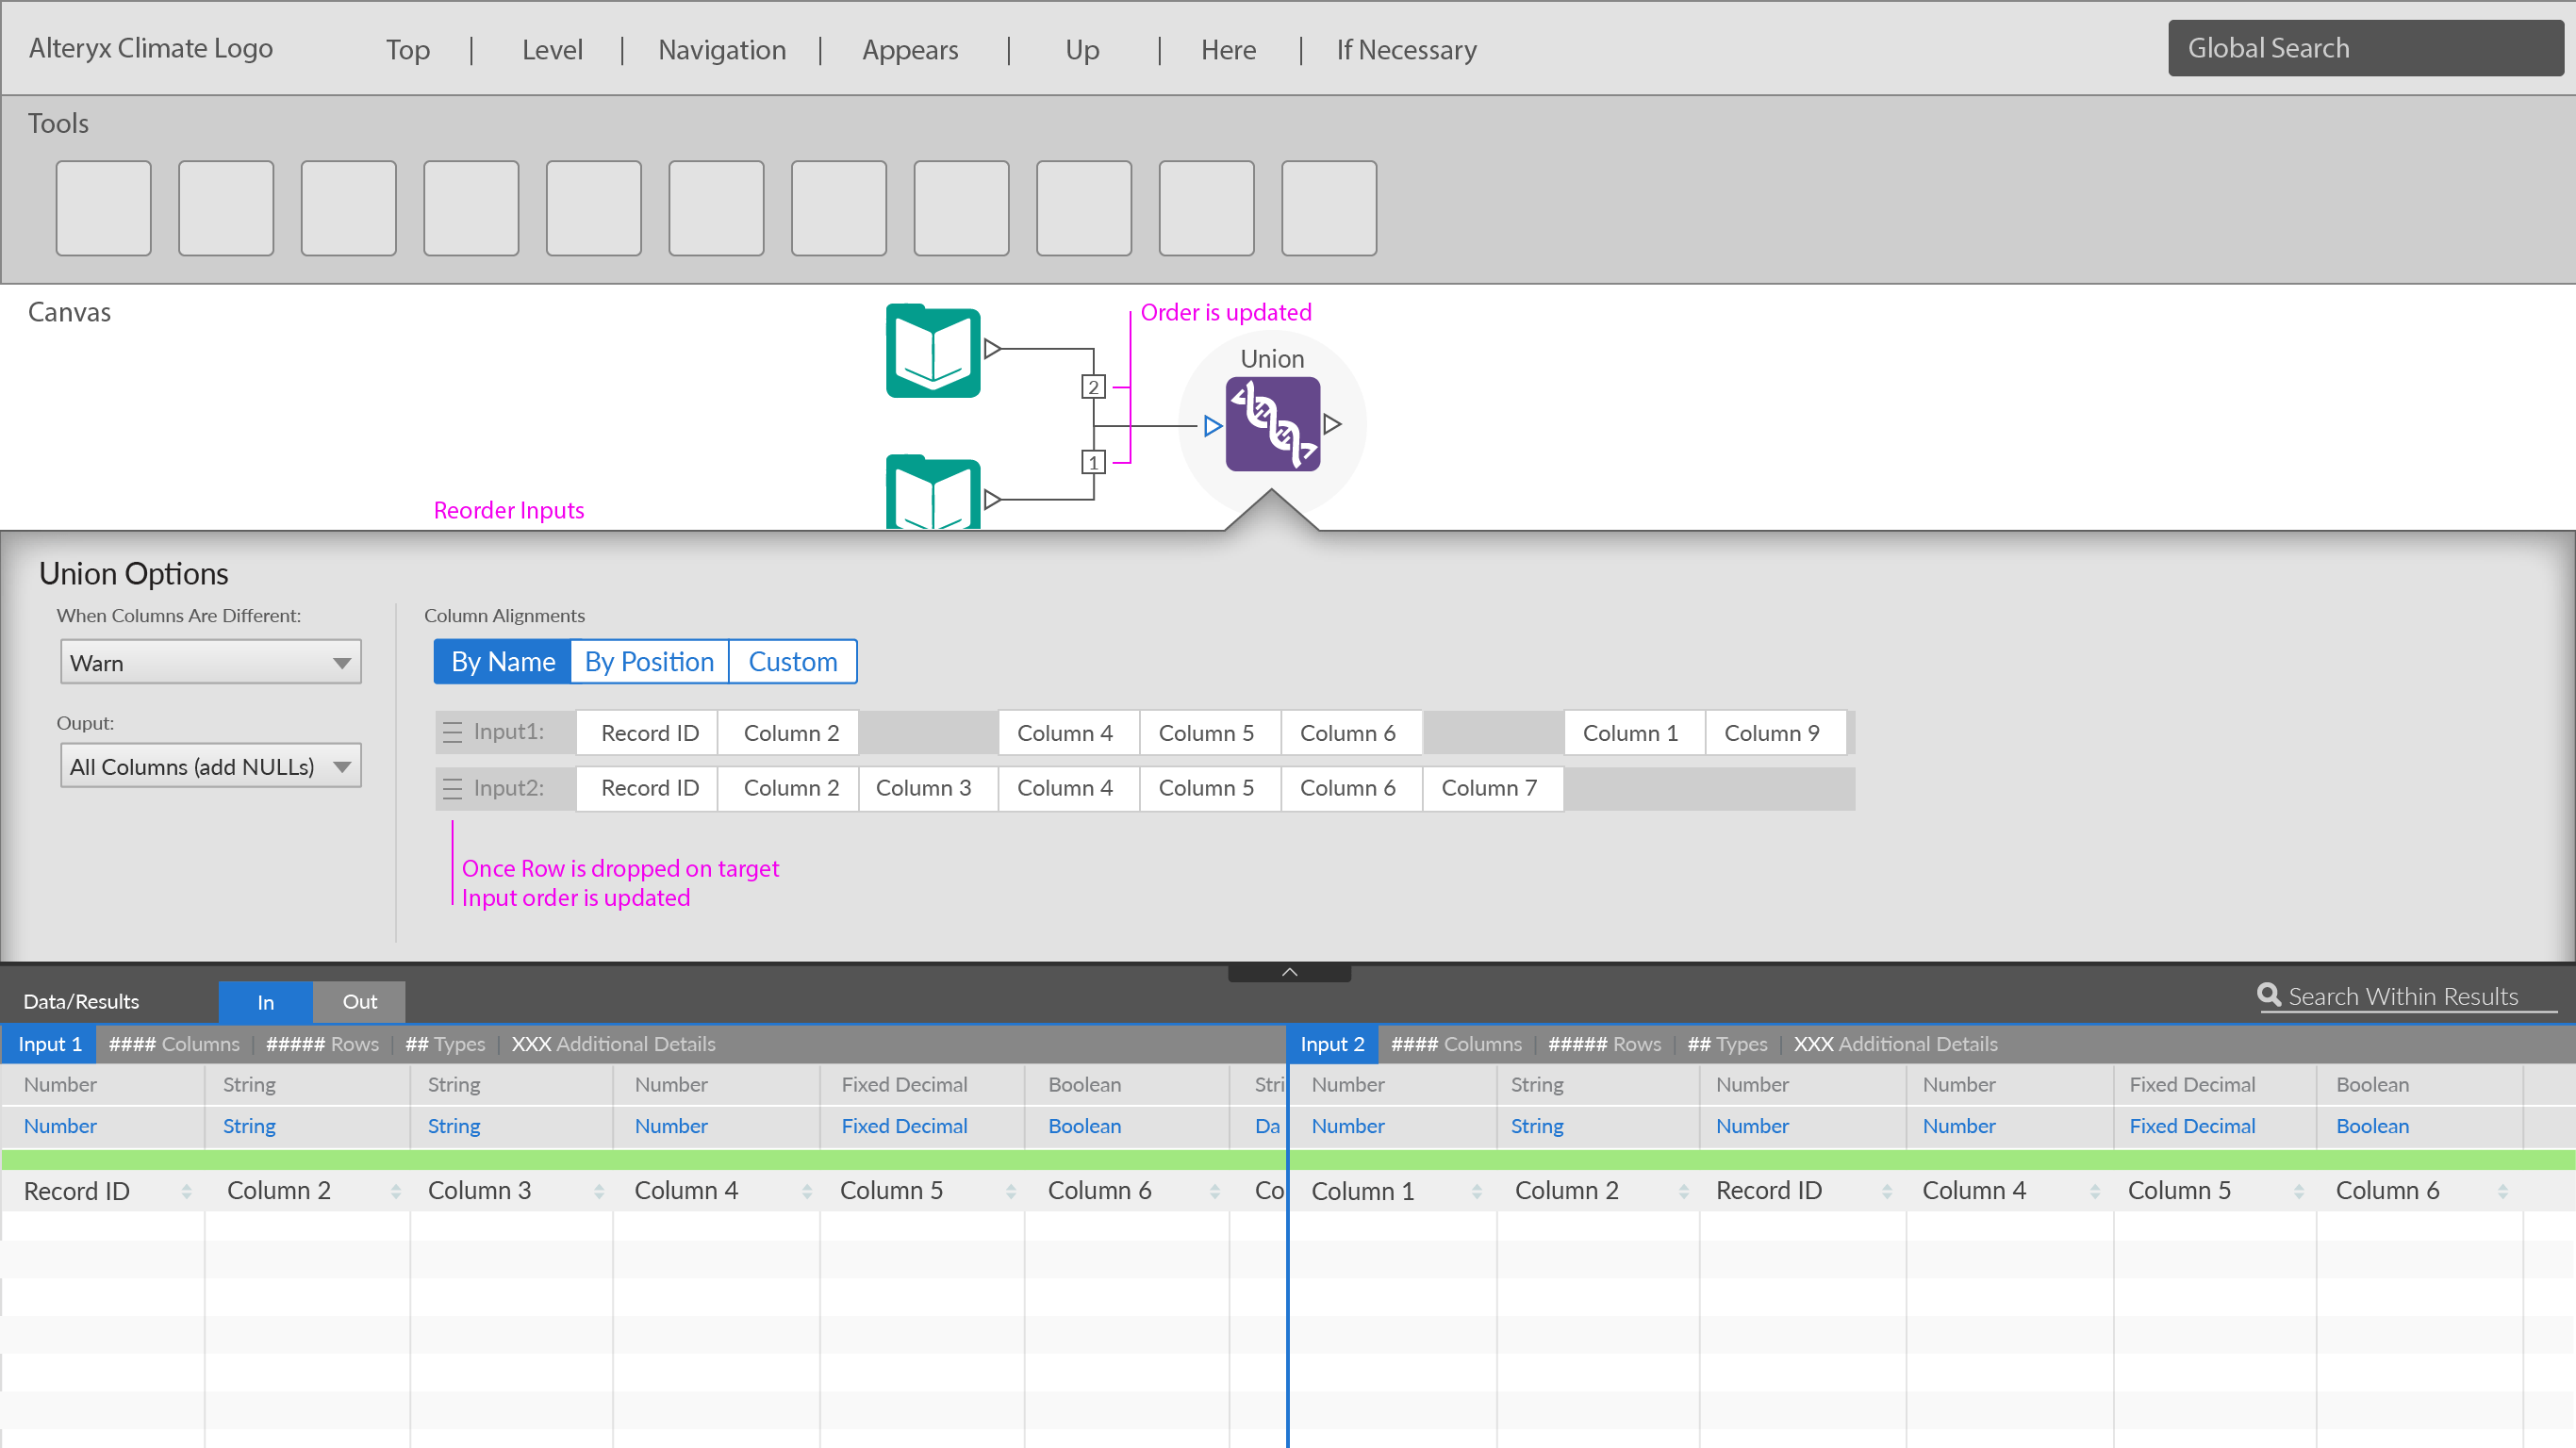Image resolution: width=2576 pixels, height=1448 pixels.
Task: Click the Union tool's output anchor arrow
Action: [x=1332, y=424]
